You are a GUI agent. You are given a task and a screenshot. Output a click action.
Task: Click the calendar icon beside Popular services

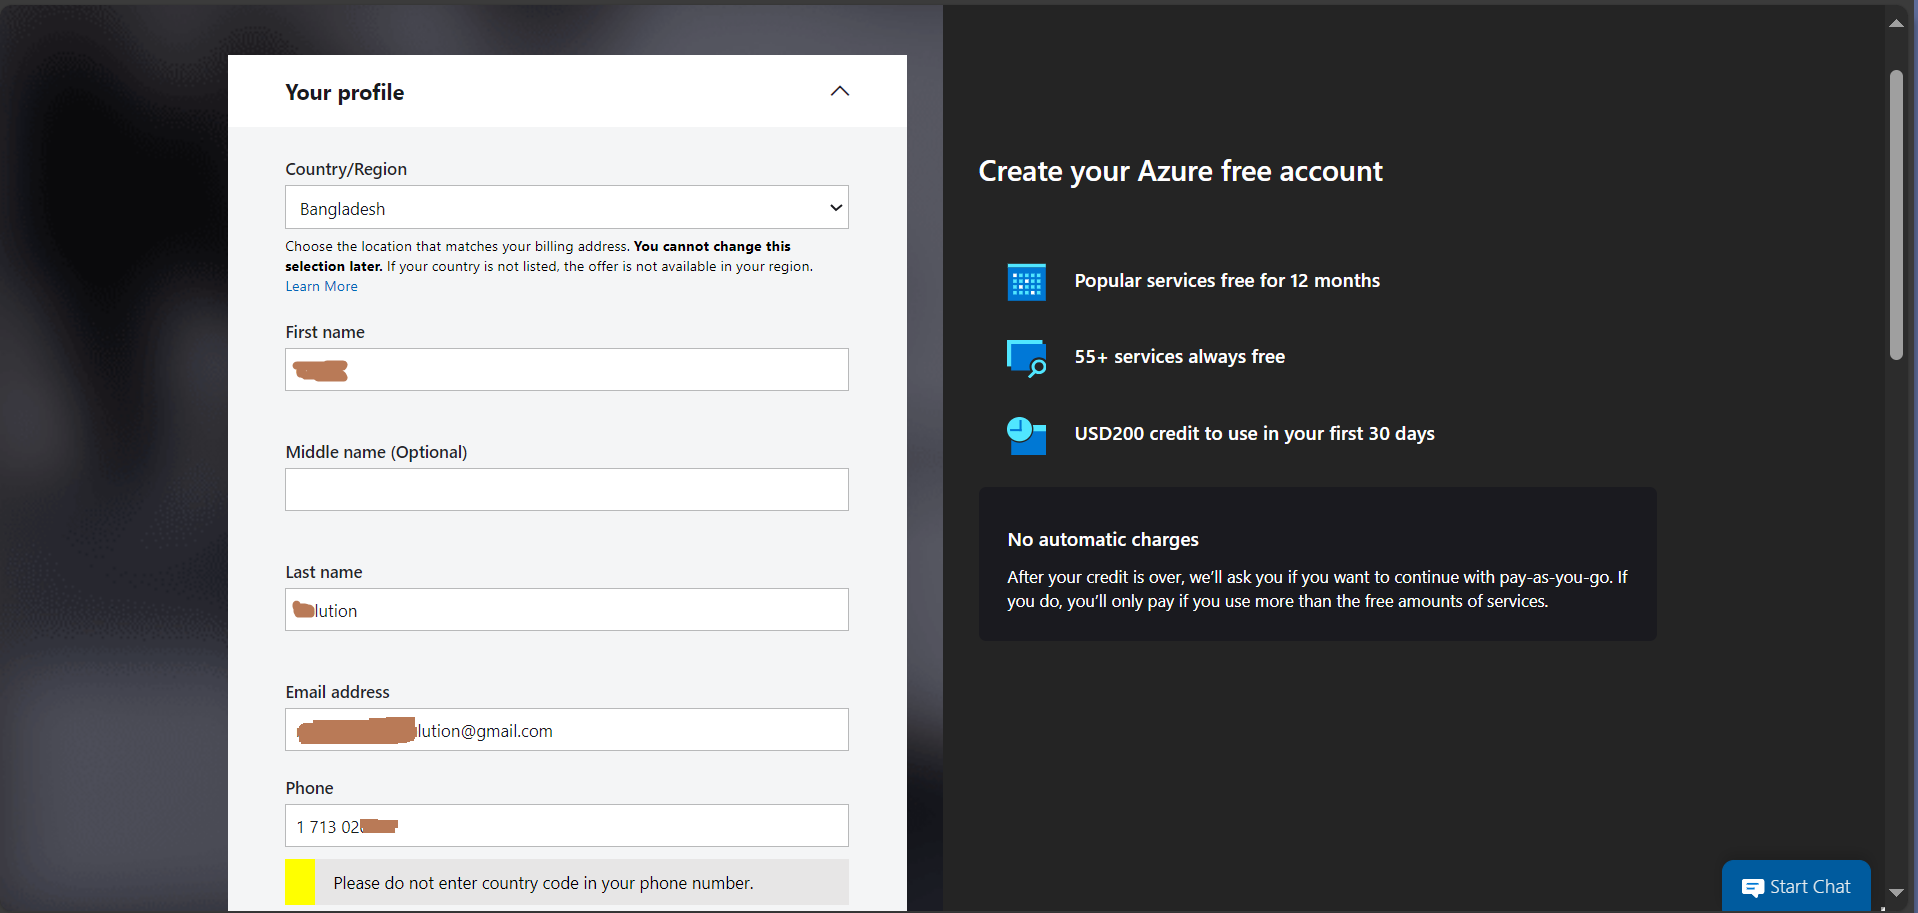pos(1026,282)
